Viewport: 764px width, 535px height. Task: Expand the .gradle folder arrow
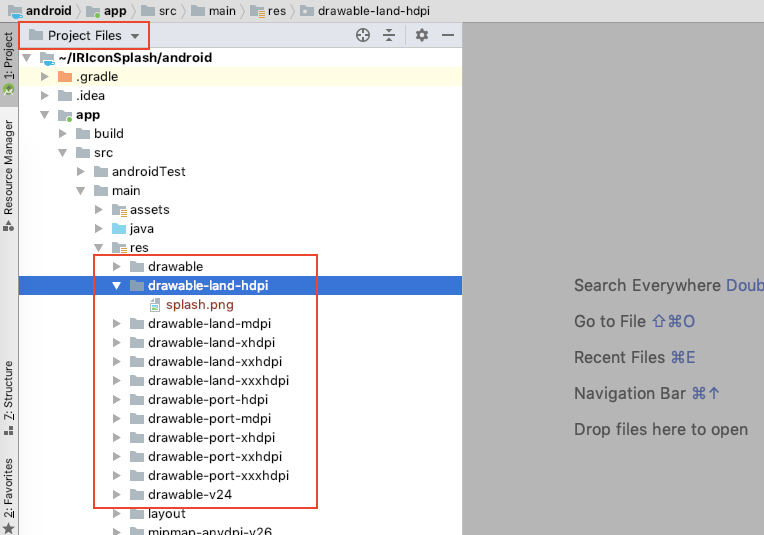(x=45, y=76)
